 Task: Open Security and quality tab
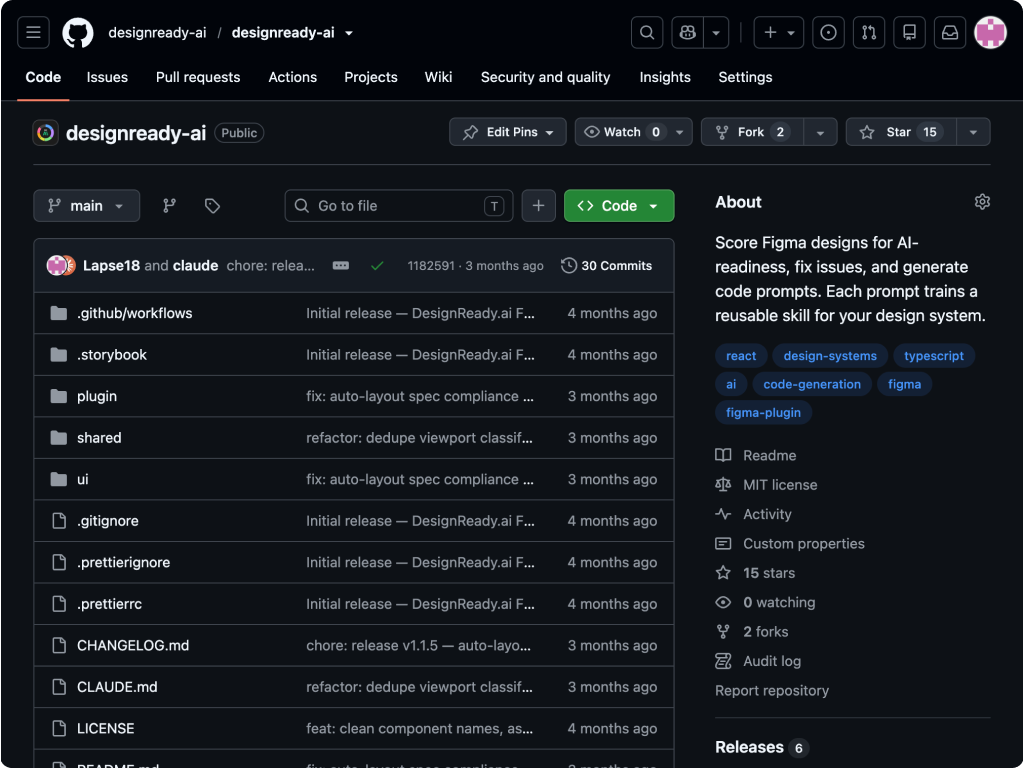pos(545,77)
